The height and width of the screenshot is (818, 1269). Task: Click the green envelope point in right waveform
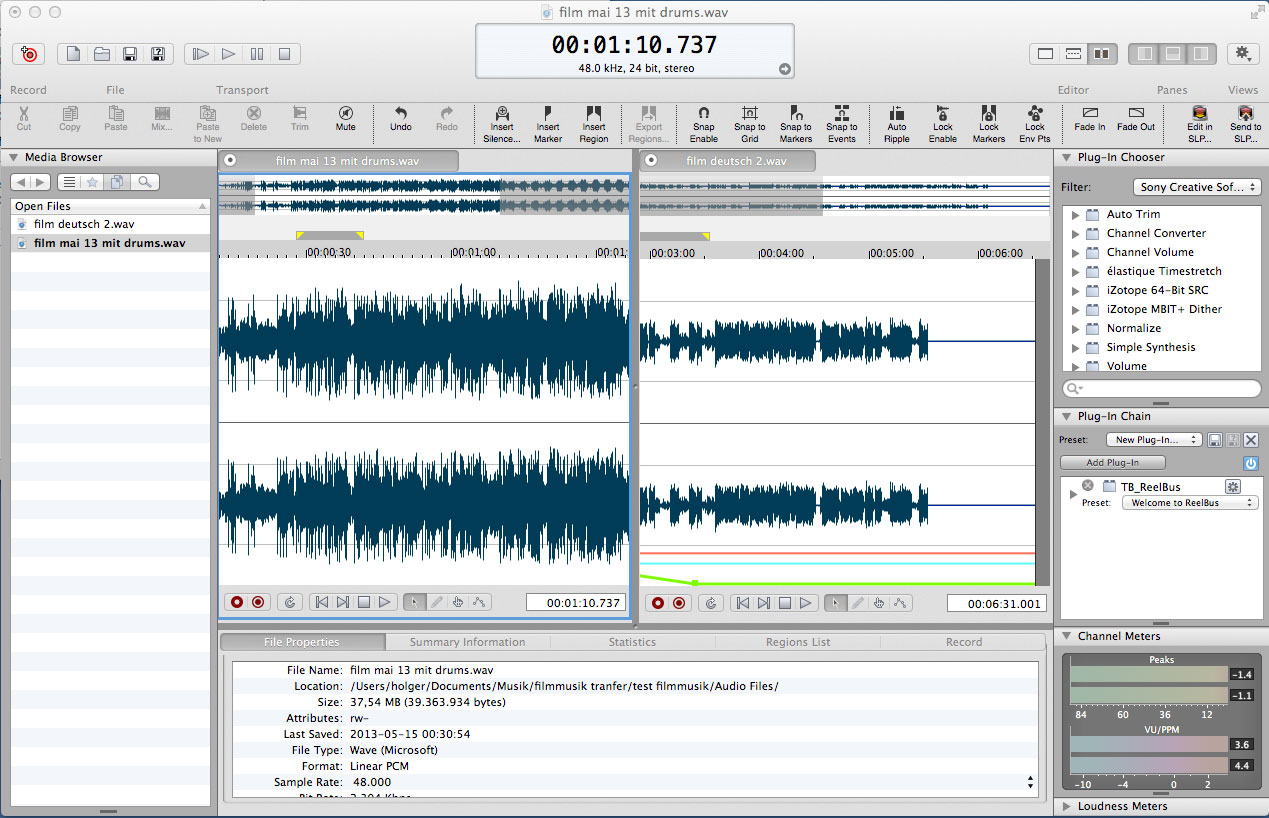pos(694,582)
